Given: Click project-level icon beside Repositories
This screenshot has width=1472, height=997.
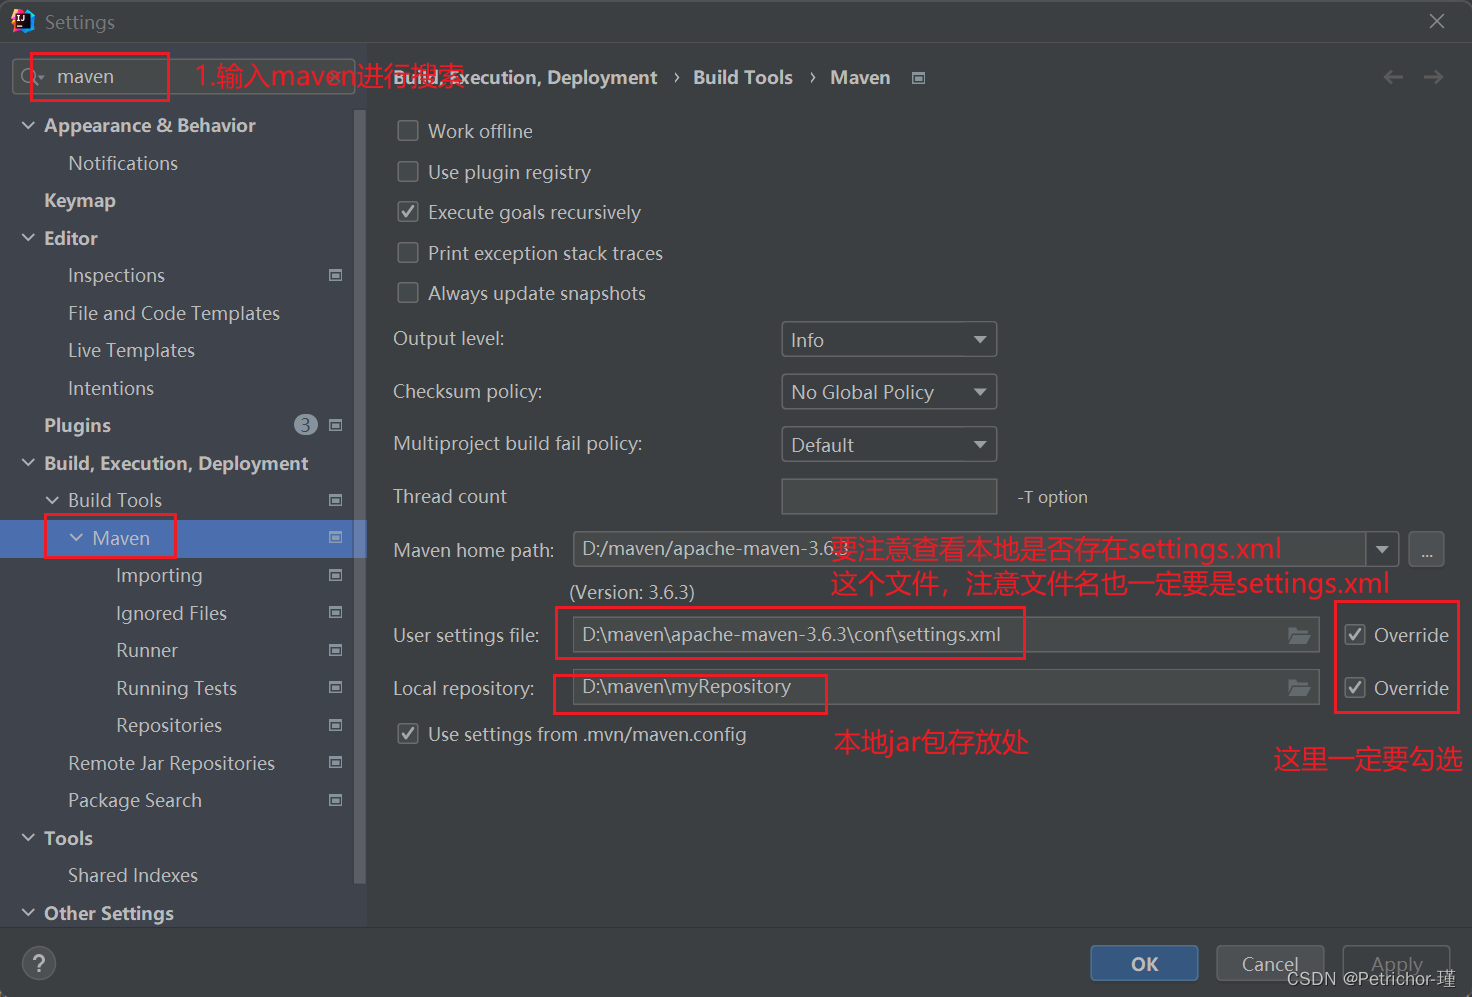Looking at the screenshot, I should coord(336,725).
